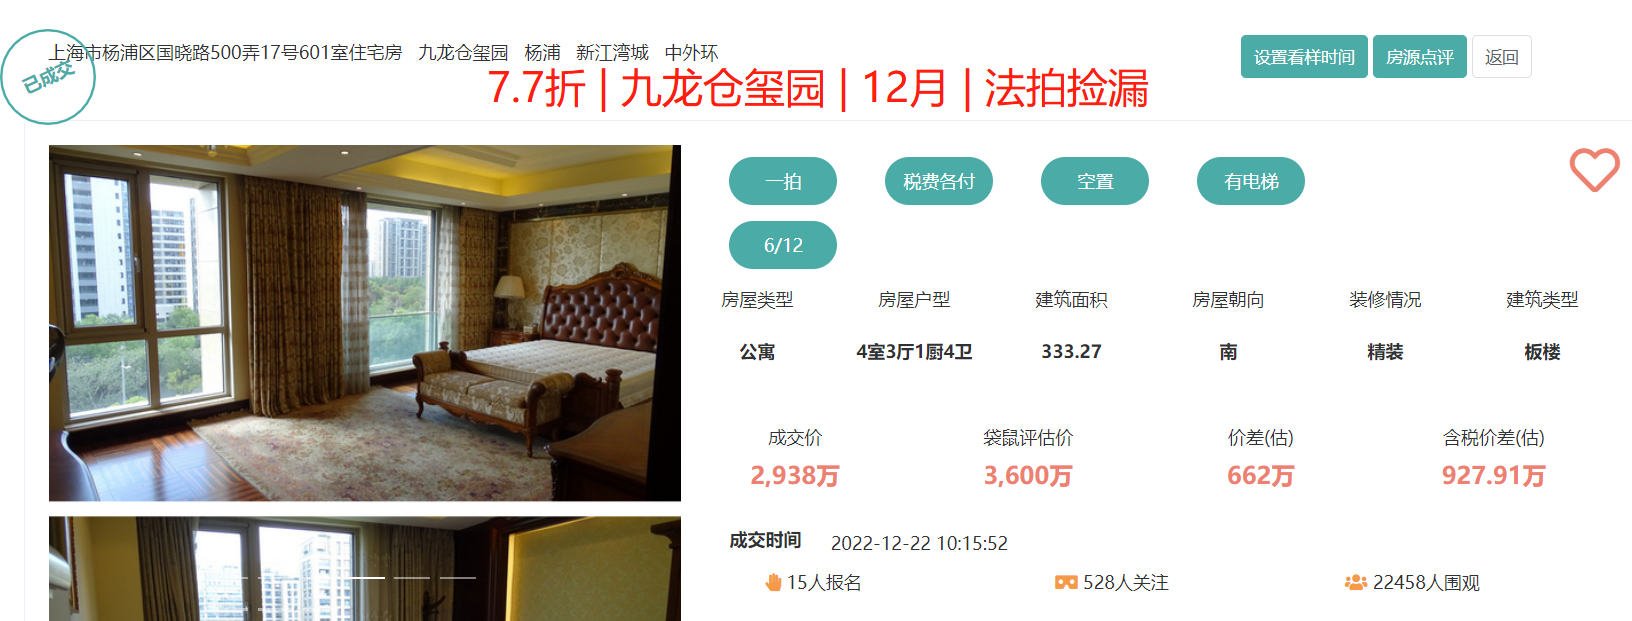The width and height of the screenshot is (1632, 621).
Task: Click the 已成交 stamp badge
Action: 48,77
